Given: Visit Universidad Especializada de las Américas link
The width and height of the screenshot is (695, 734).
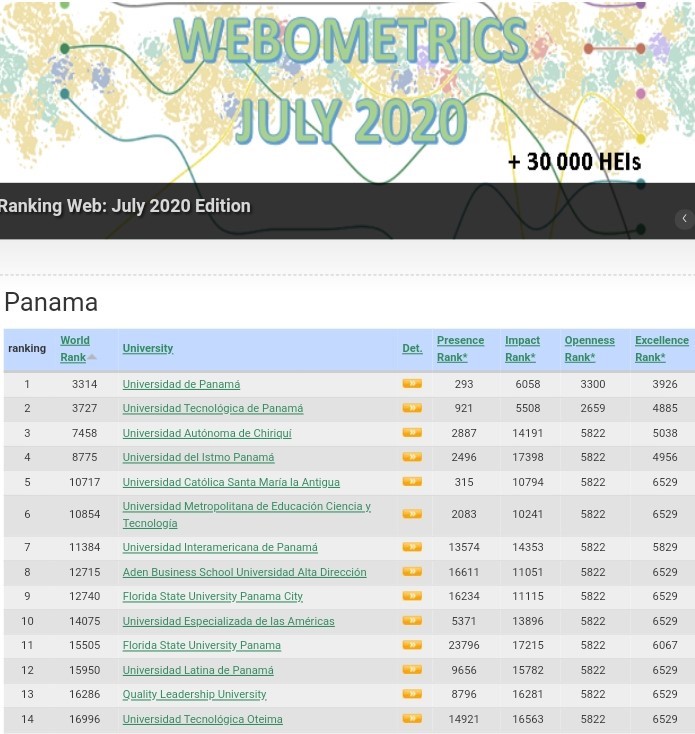Looking at the screenshot, I should 228,621.
